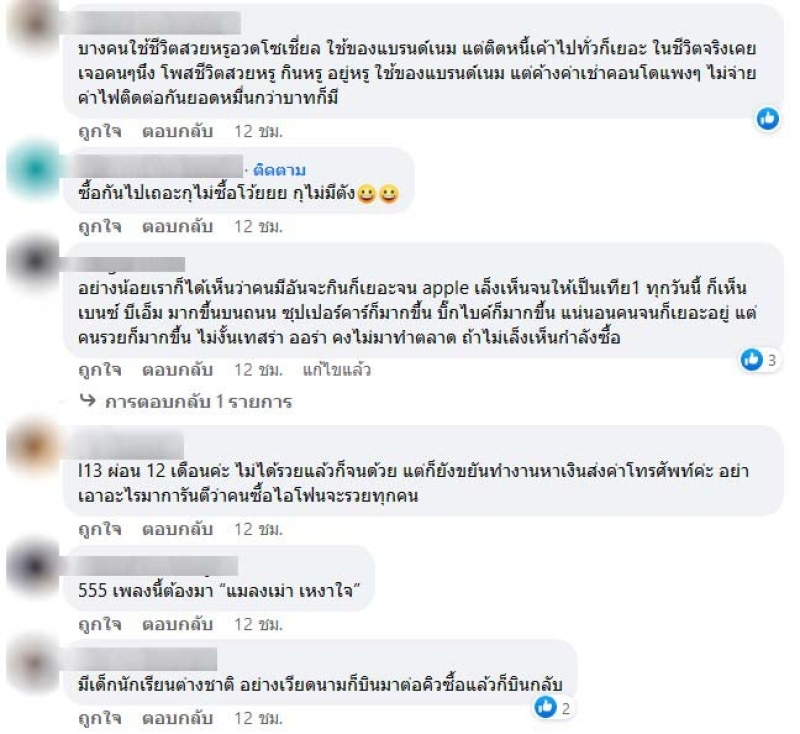Reply to the I13 comment with ตอบกลับ
This screenshot has width=800, height=734.
[x=177, y=529]
